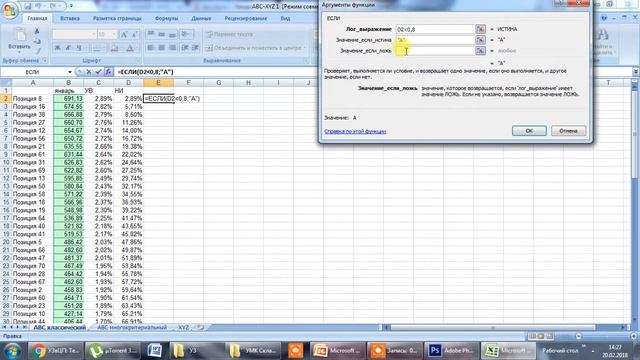Image resolution: width=640 pixels, height=360 pixels.
Task: Click the Format Painter brush icon
Action: tap(37, 51)
